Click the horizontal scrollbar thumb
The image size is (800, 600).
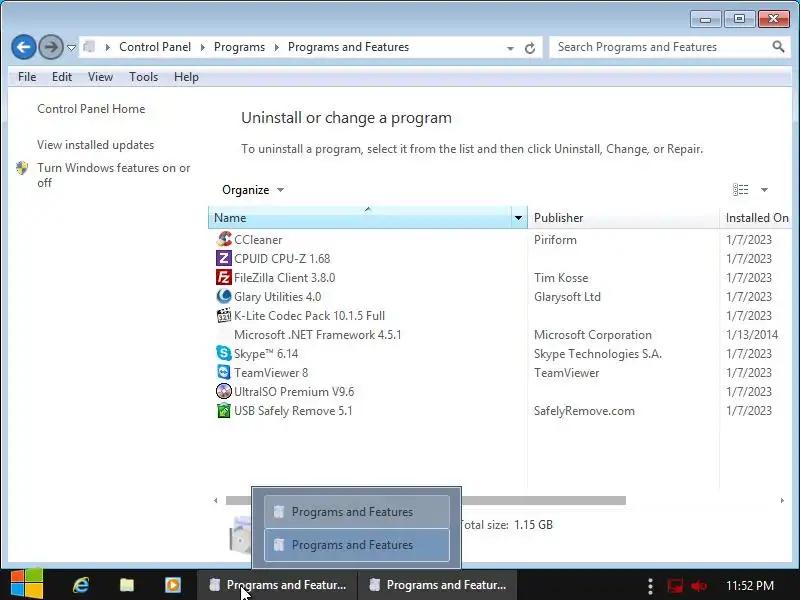(x=426, y=501)
